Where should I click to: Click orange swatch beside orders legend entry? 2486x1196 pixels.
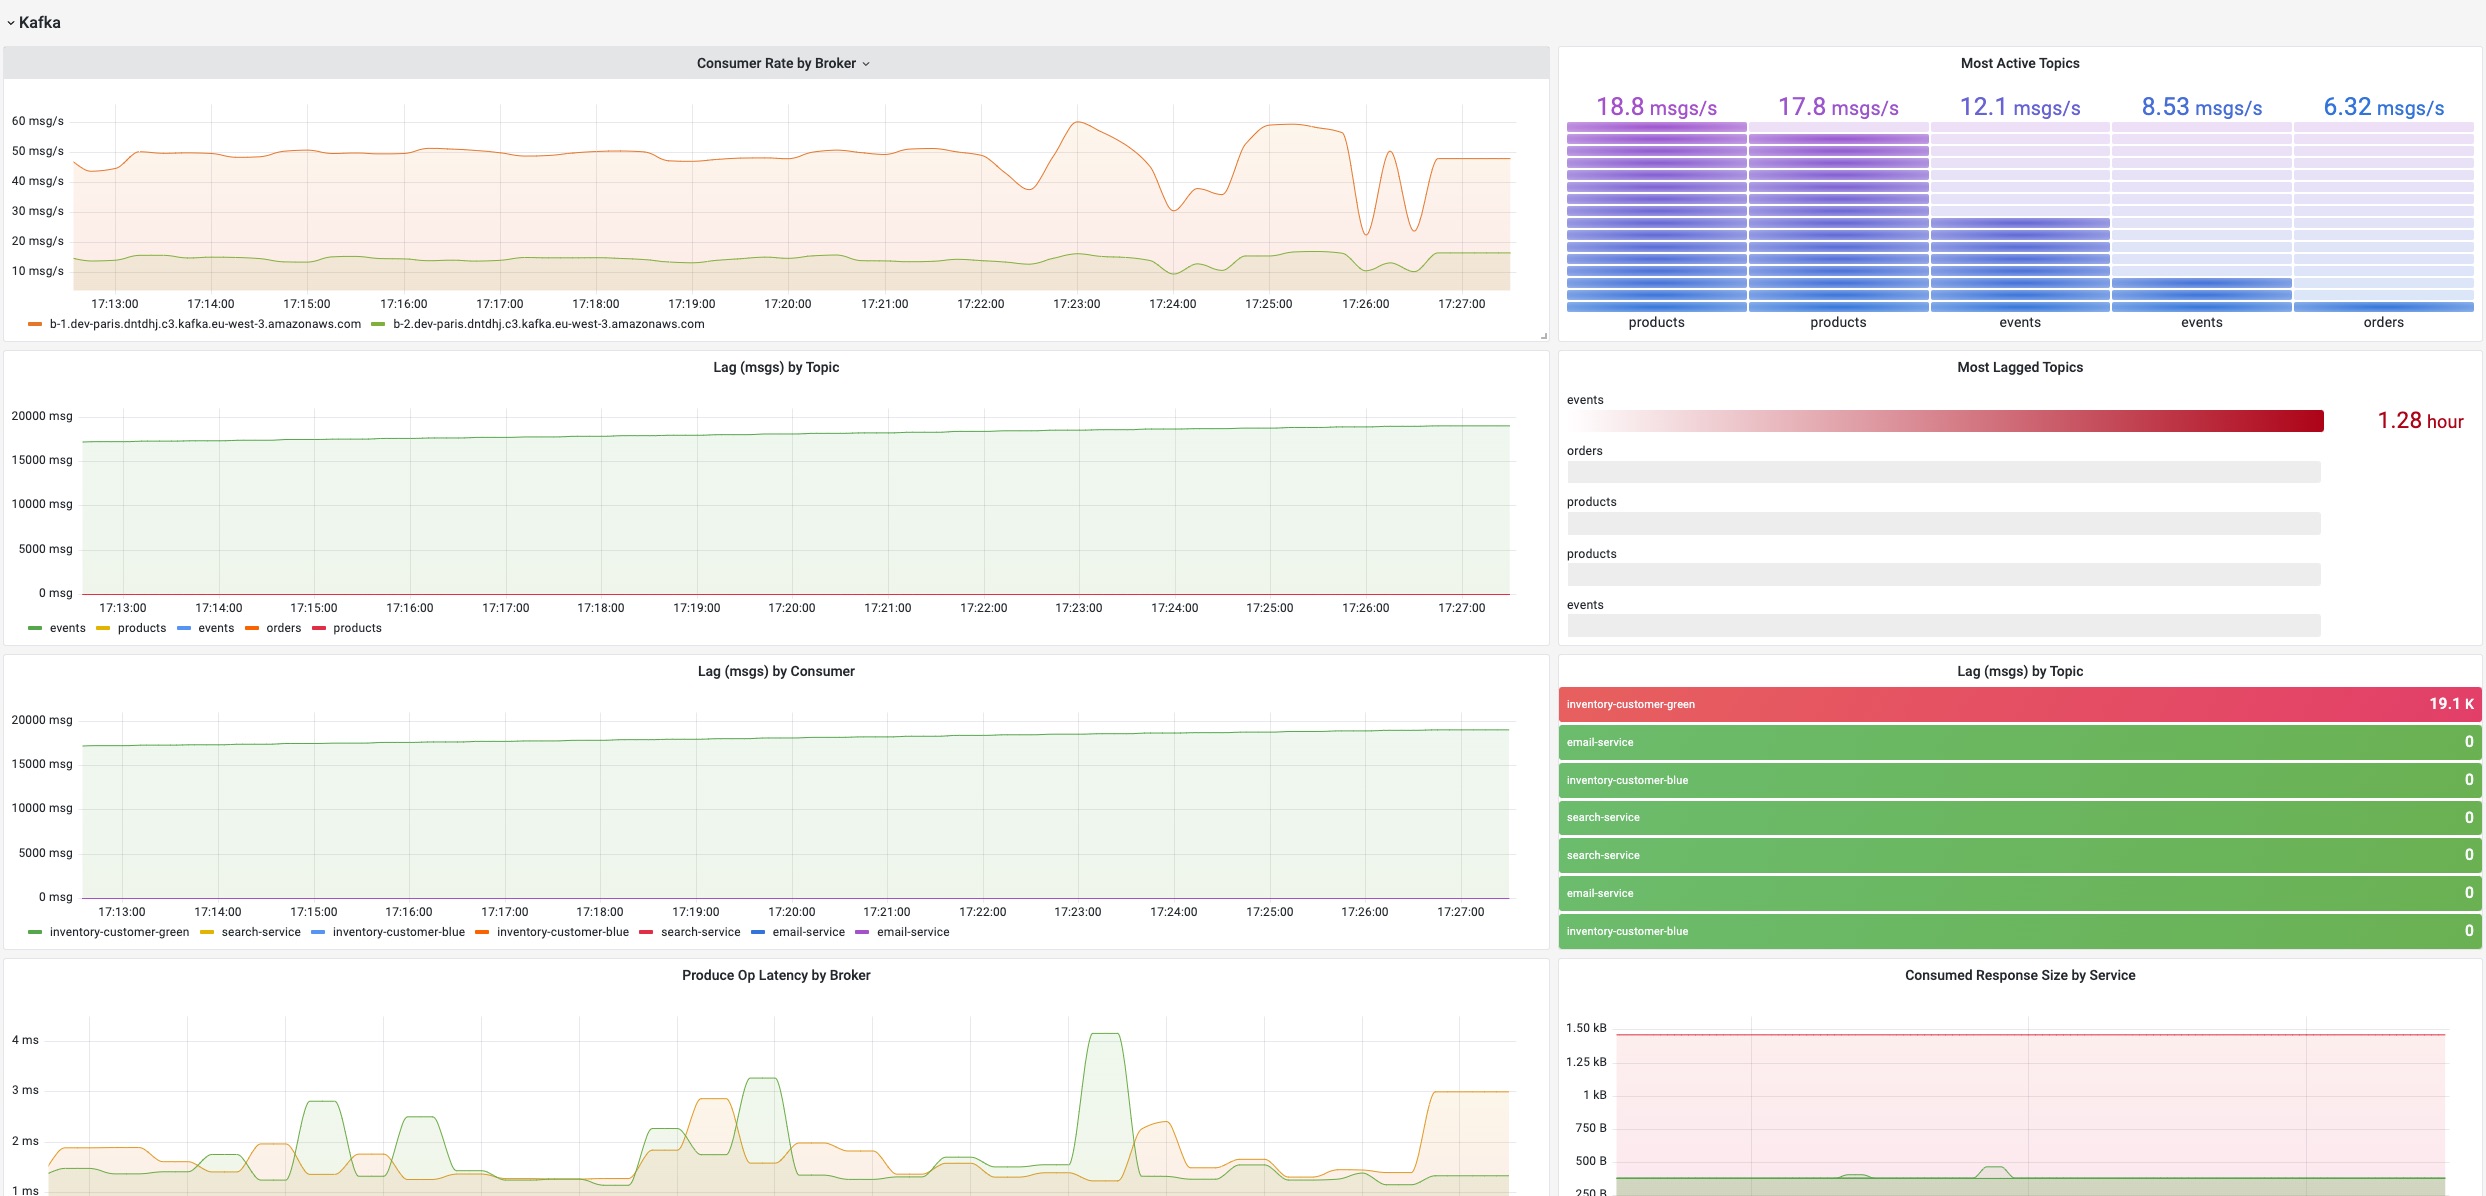pos(252,628)
